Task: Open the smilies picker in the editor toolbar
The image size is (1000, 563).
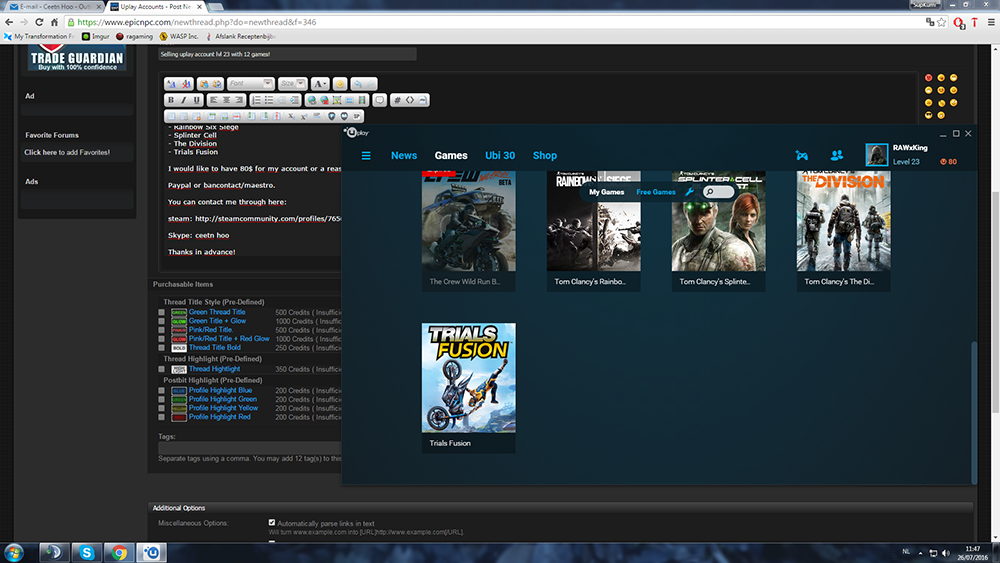Action: point(340,84)
